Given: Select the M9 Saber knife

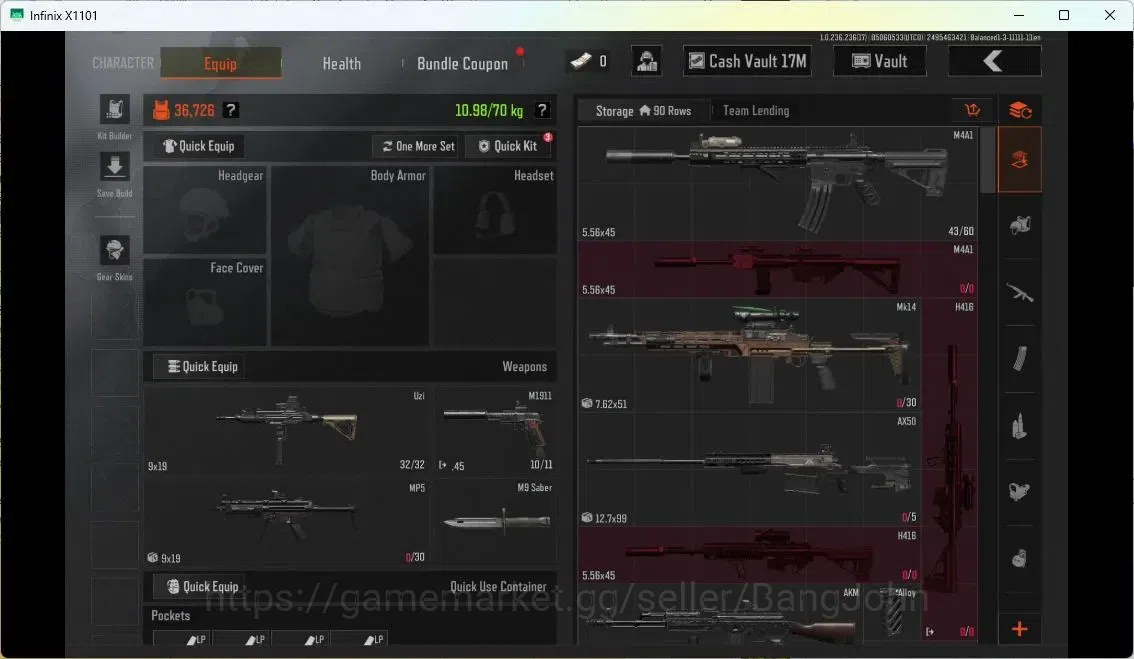Looking at the screenshot, I should (x=495, y=523).
